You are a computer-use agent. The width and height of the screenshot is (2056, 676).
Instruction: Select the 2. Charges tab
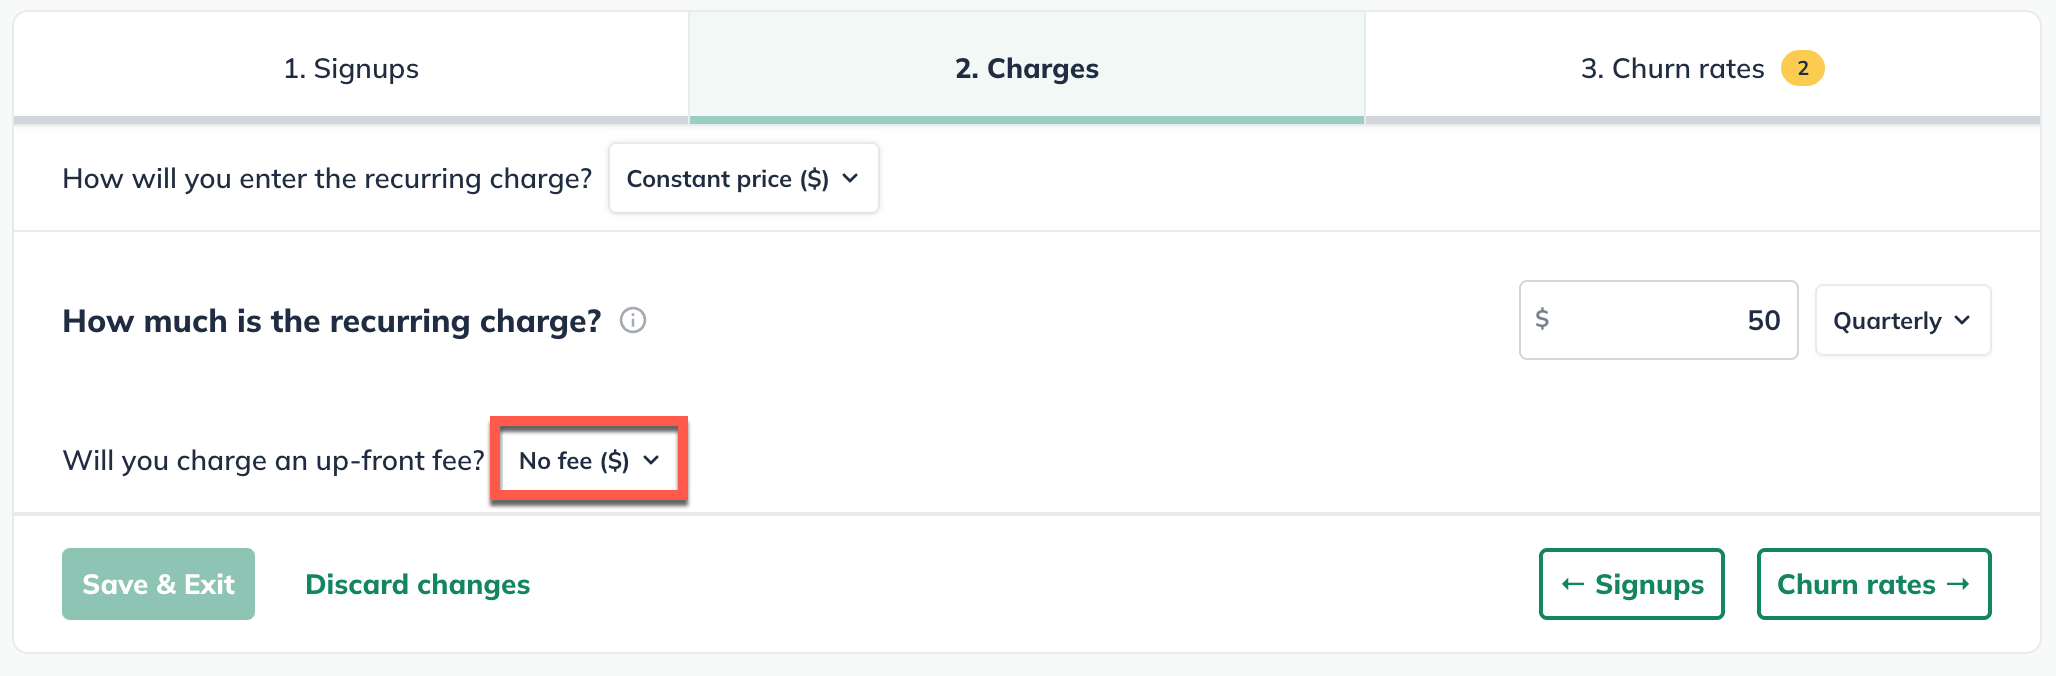[1026, 68]
